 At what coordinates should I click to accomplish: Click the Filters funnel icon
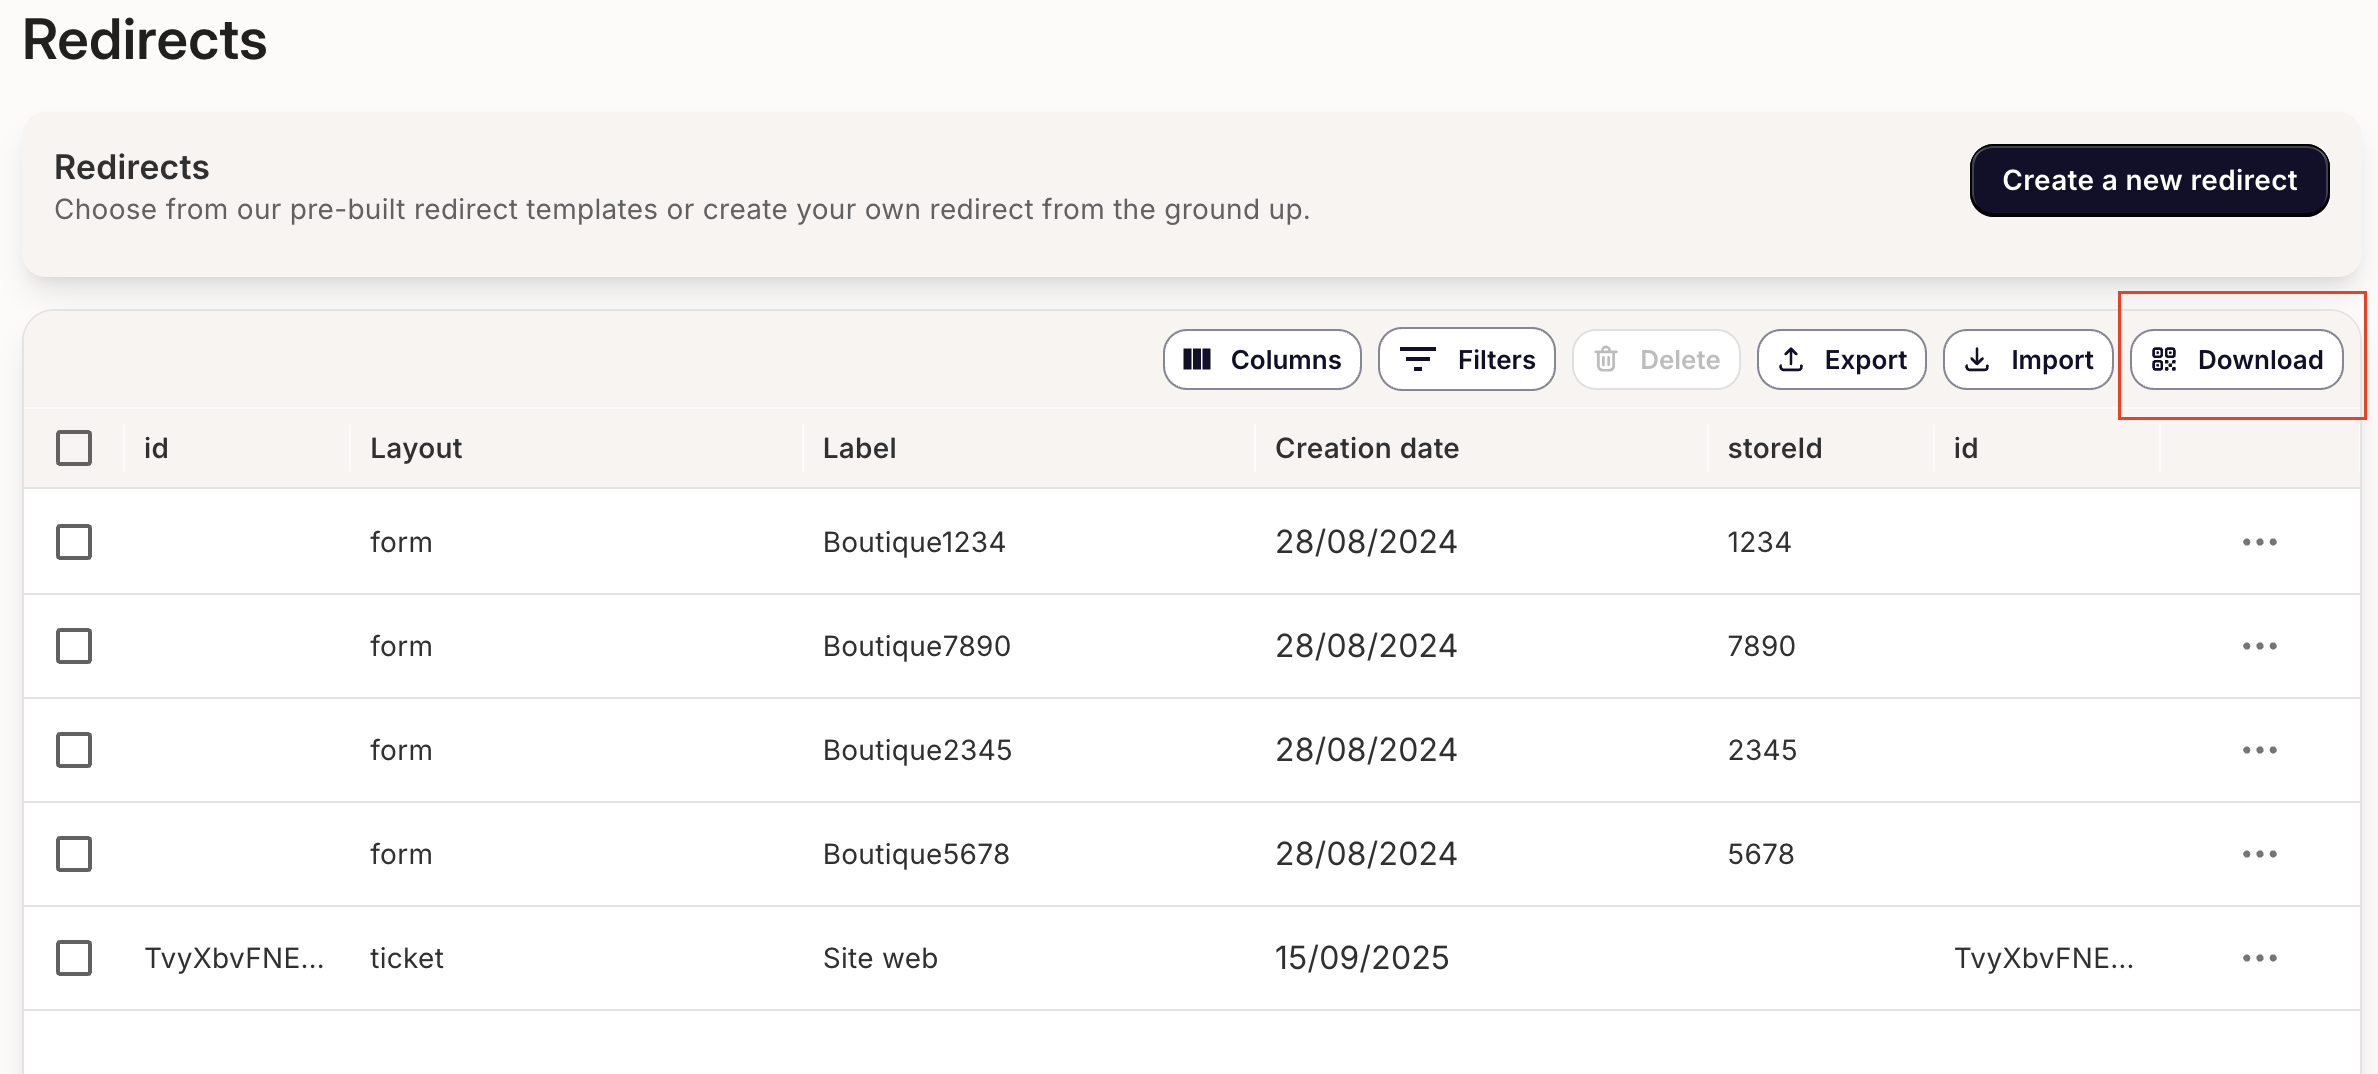pos(1418,359)
